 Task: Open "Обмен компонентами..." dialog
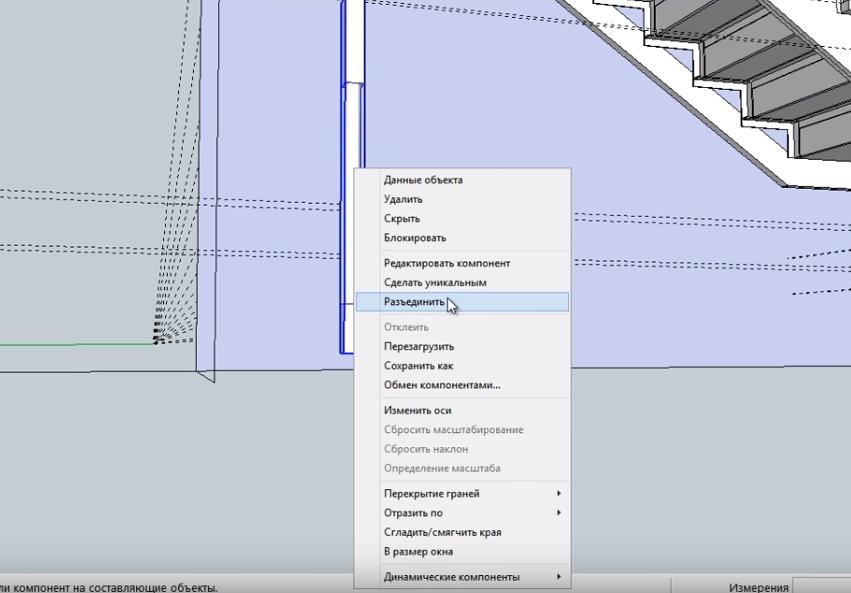(x=442, y=385)
